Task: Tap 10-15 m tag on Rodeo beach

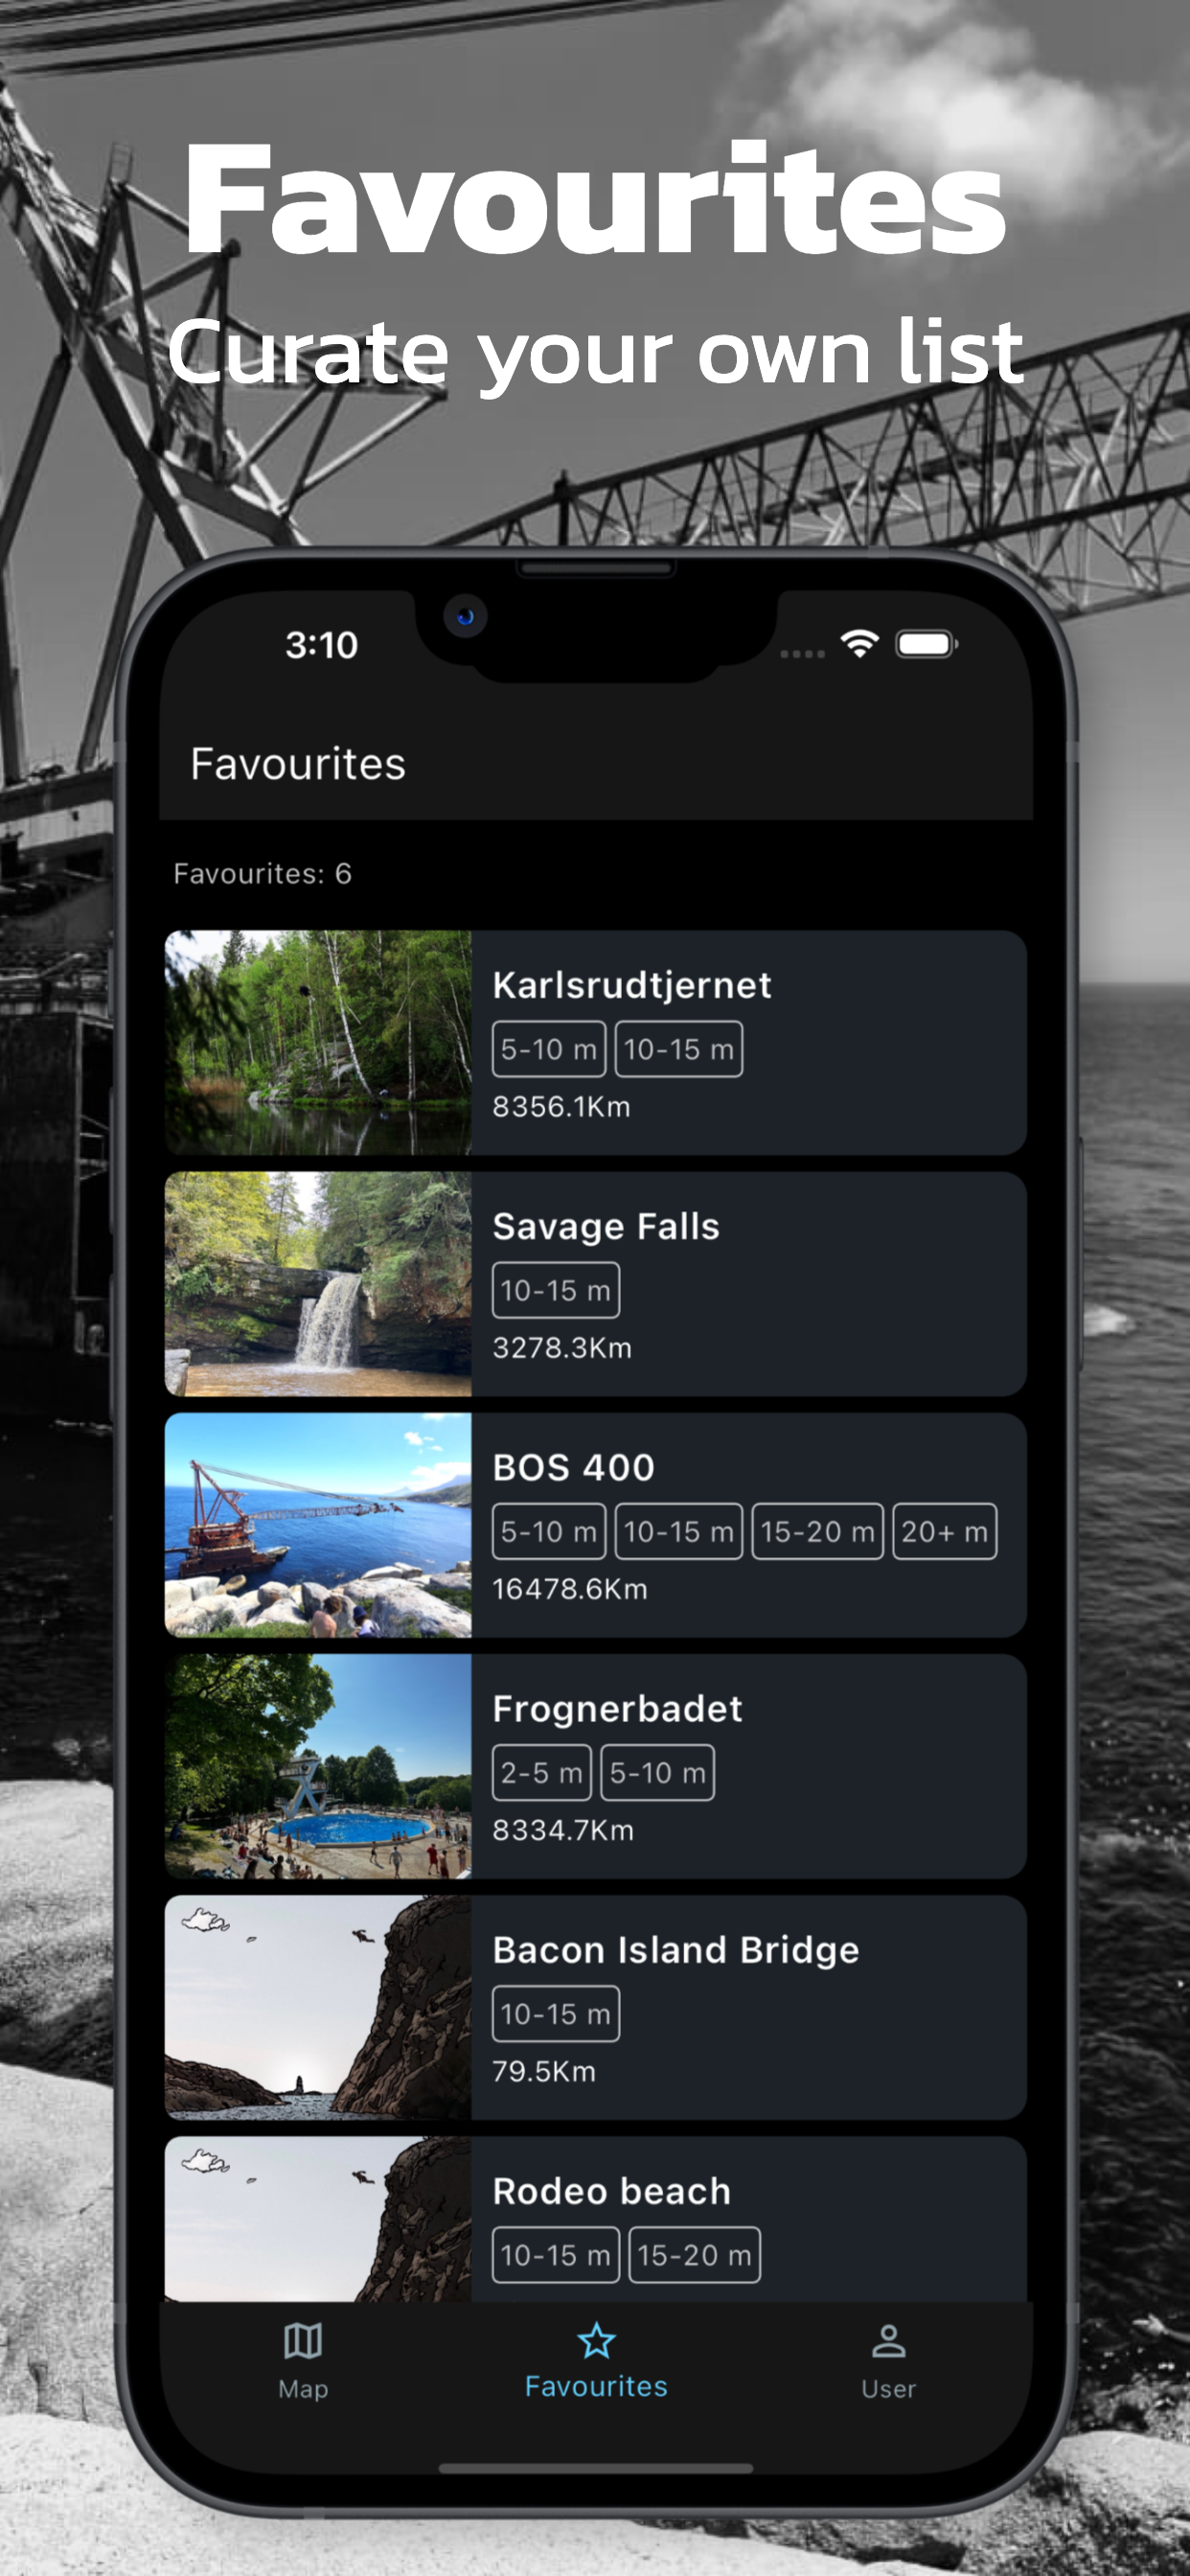Action: pos(556,2255)
